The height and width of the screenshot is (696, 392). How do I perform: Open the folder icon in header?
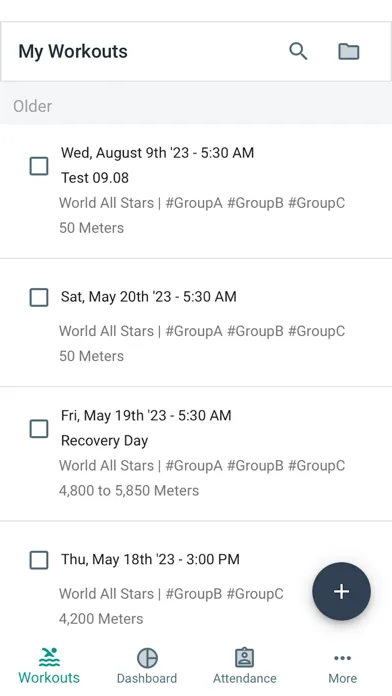[348, 51]
